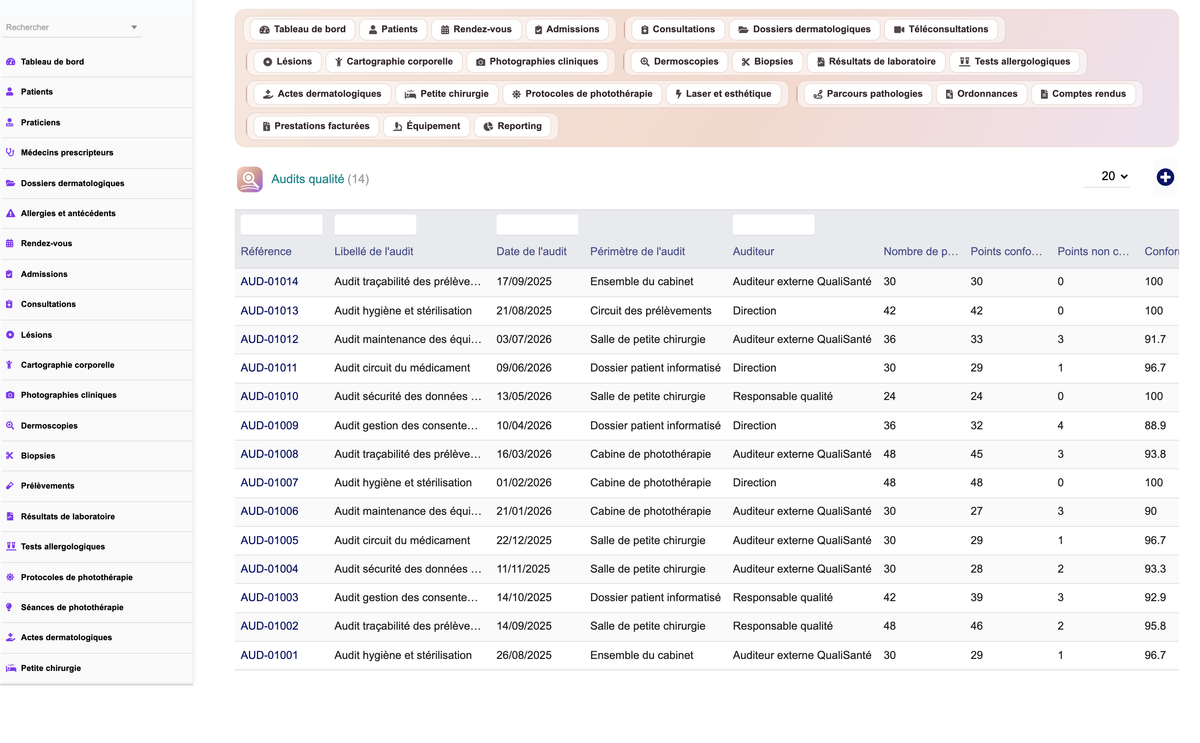Click the Petite chirurgie bed icon in the sidebar
1200x743 pixels.
(10, 668)
